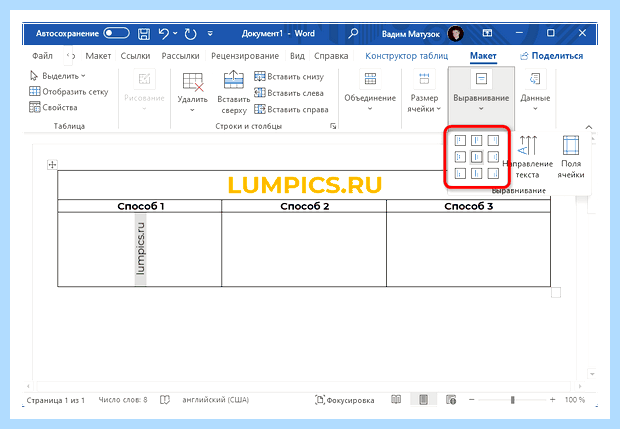Open table Свойства
This screenshot has height=429, width=620.
[53, 107]
